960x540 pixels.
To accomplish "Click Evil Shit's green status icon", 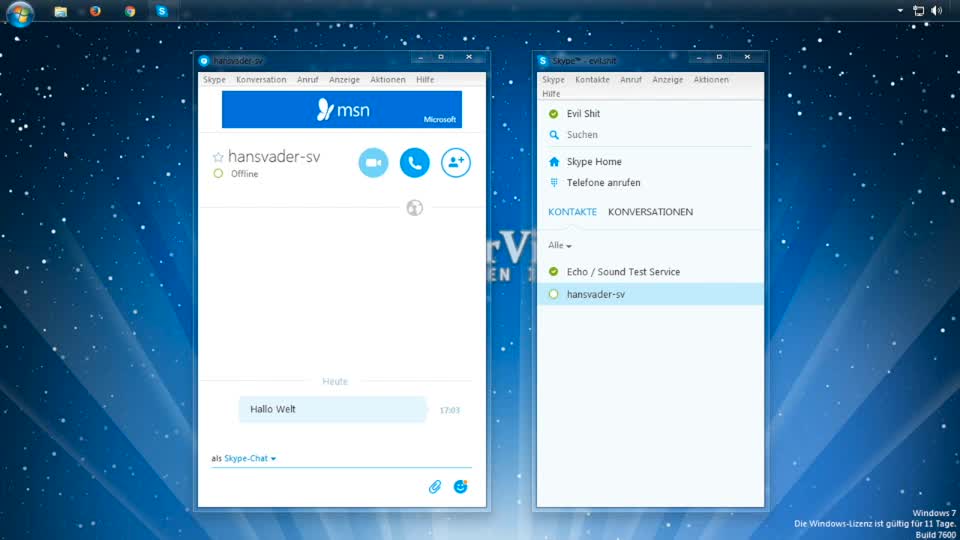I will [553, 114].
